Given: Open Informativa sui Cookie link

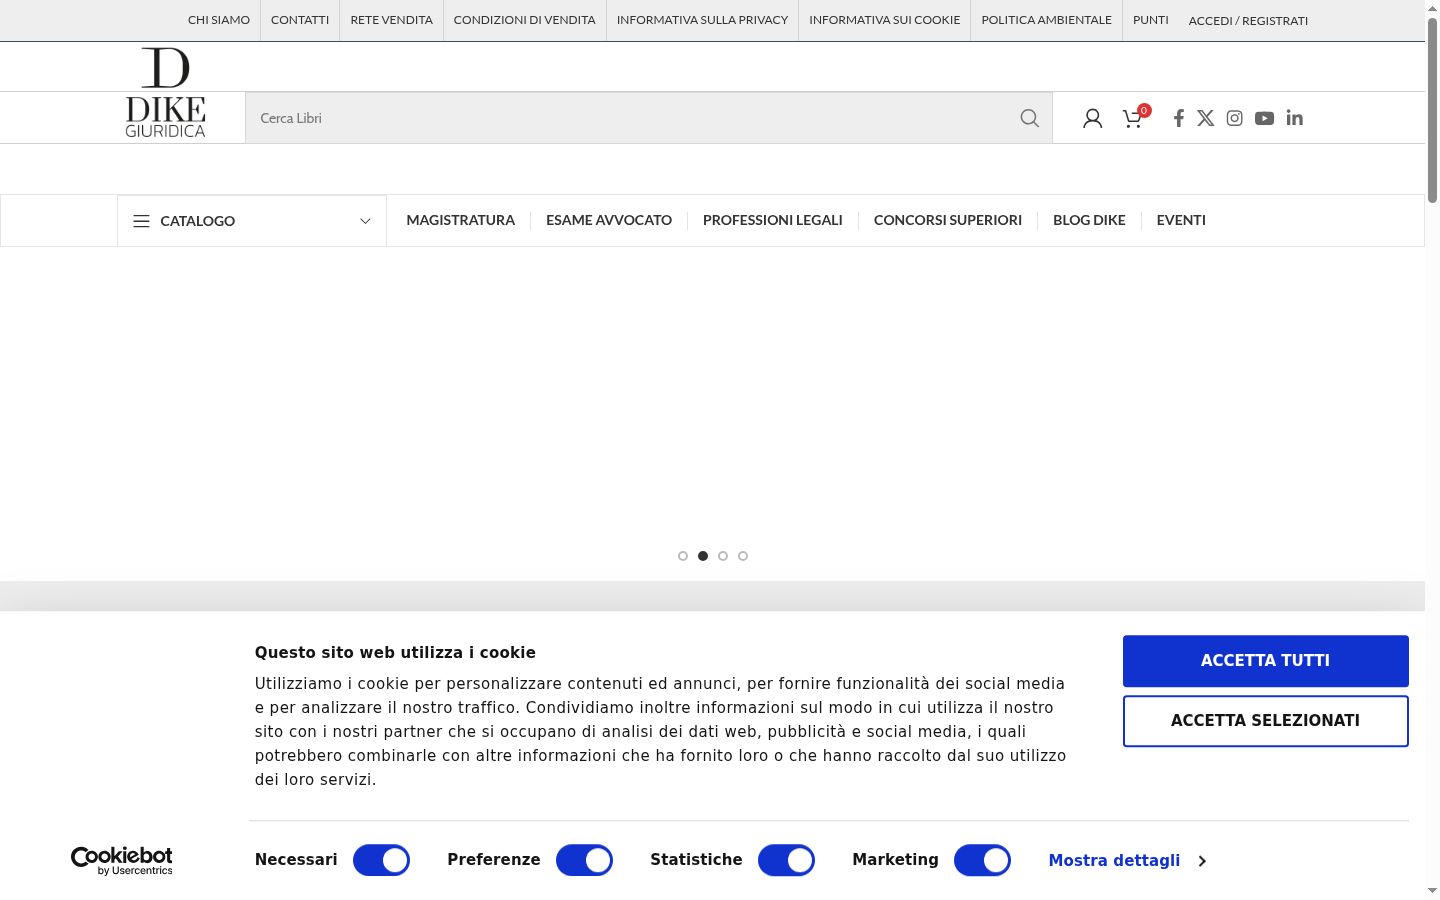Looking at the screenshot, I should click(x=885, y=20).
